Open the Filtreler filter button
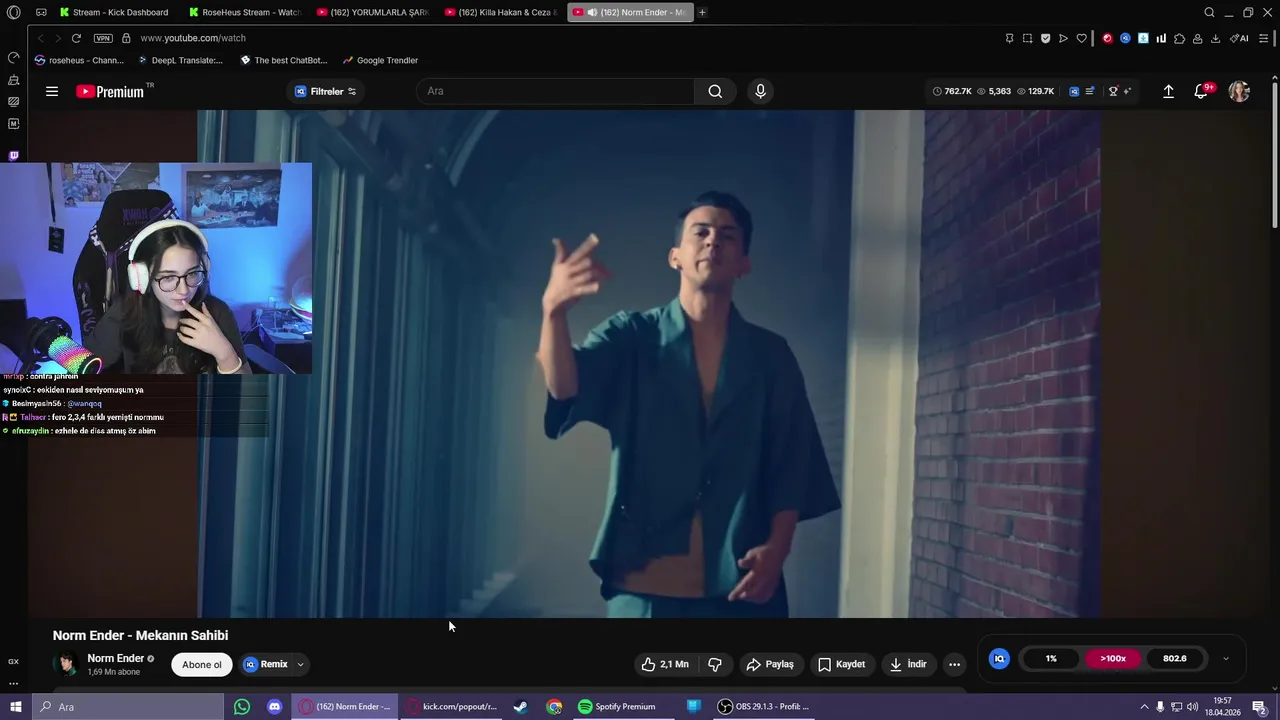The width and height of the screenshot is (1280, 720). pyautogui.click(x=326, y=91)
